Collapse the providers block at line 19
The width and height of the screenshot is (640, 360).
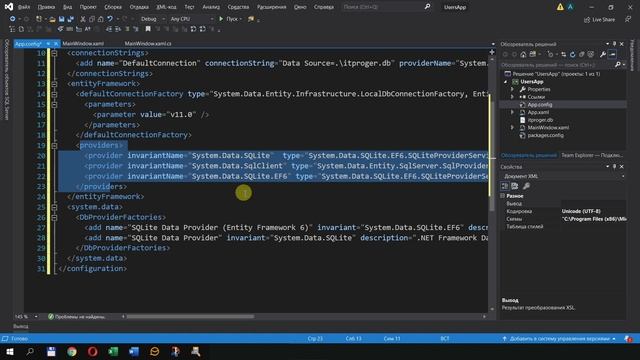pos(54,145)
